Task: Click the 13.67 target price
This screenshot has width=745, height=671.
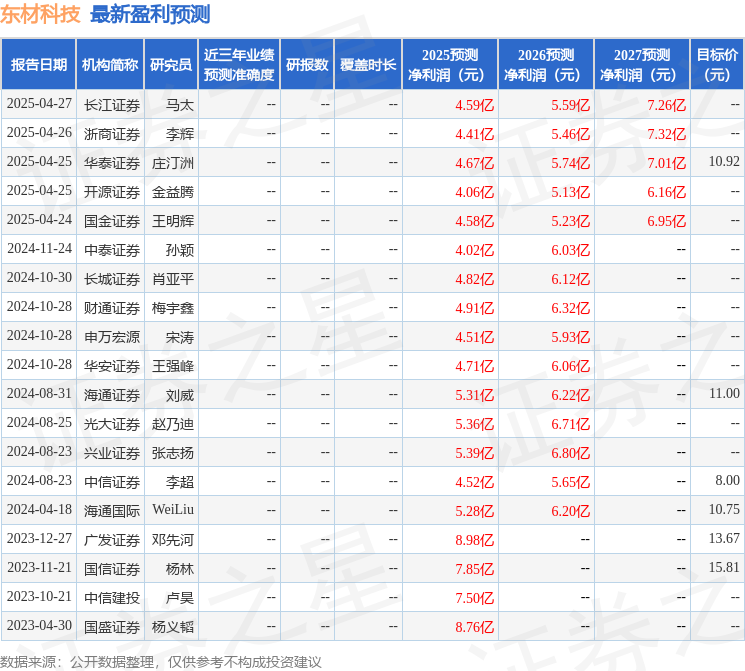Action: (x=724, y=538)
